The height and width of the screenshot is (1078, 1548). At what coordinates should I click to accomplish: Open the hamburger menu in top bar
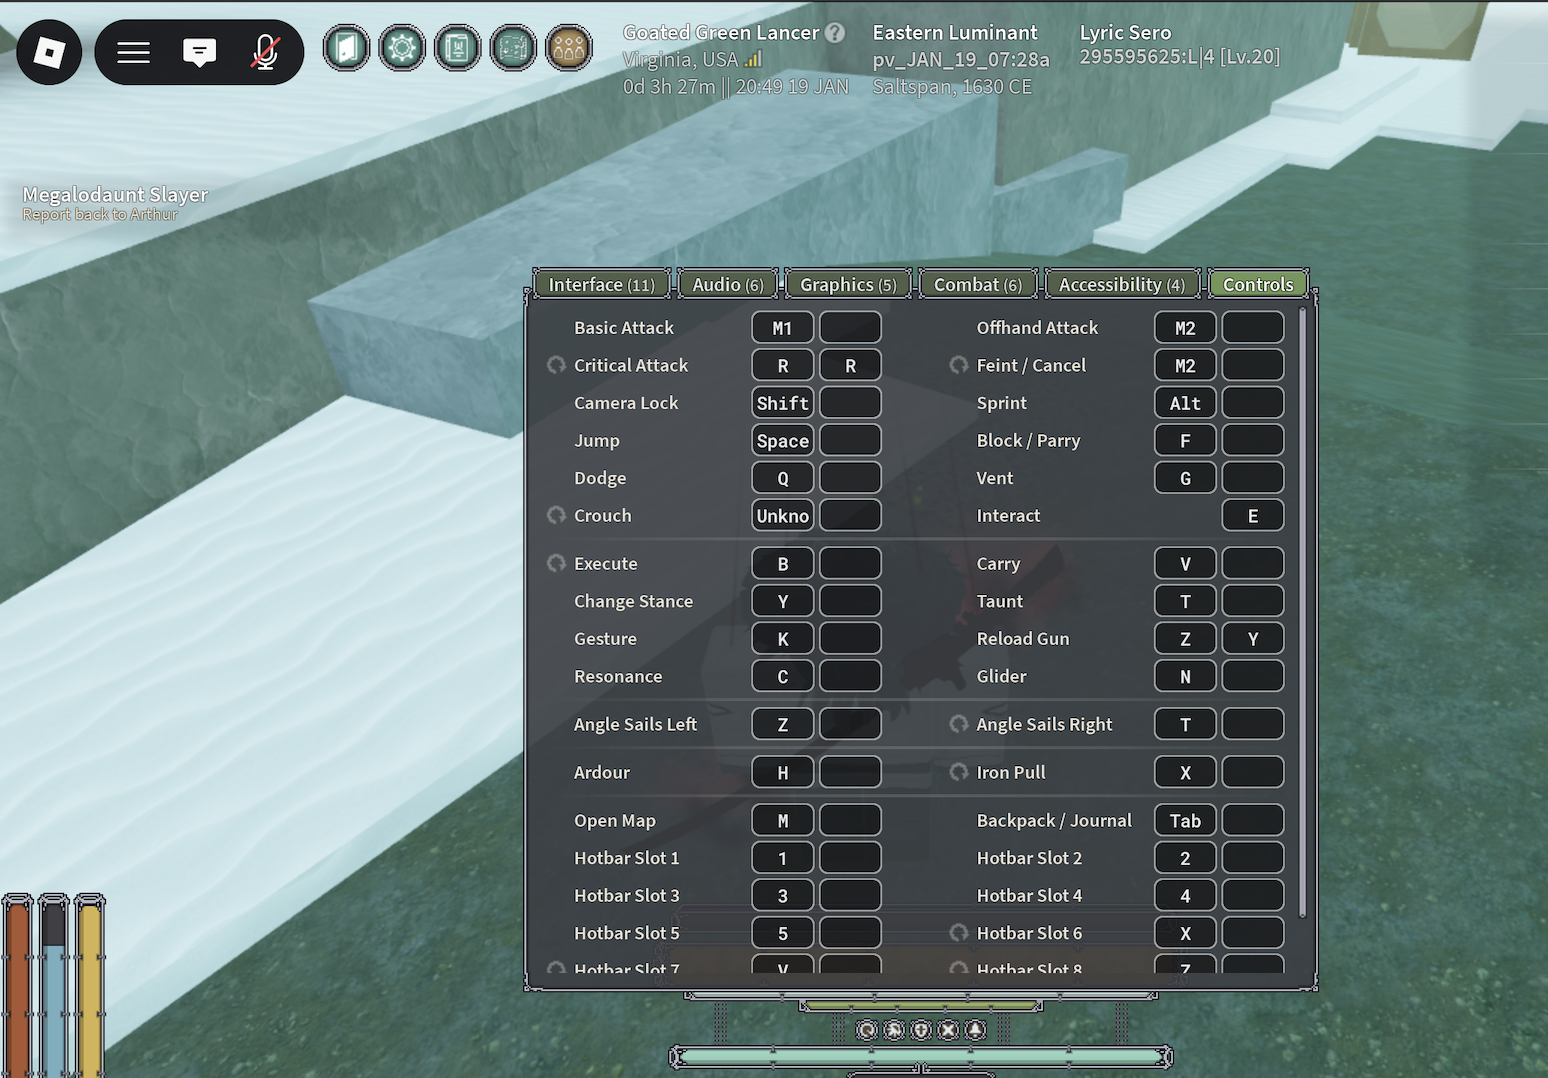[133, 52]
